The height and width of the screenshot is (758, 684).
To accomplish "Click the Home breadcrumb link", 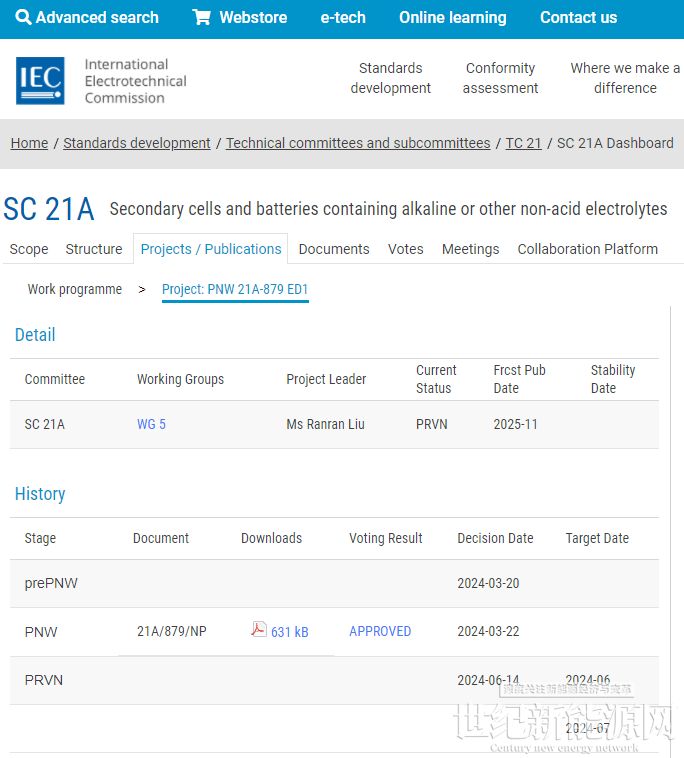I will tap(29, 143).
